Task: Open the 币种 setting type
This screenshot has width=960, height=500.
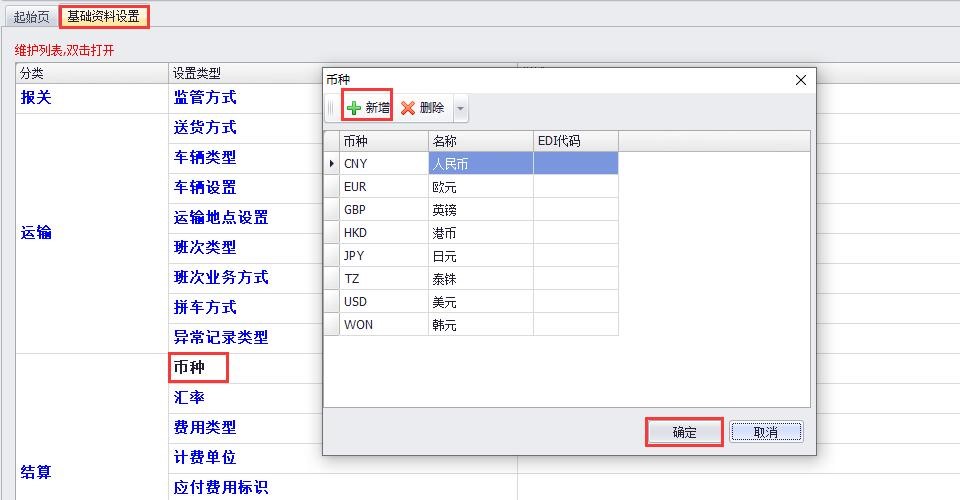Action: click(x=189, y=367)
